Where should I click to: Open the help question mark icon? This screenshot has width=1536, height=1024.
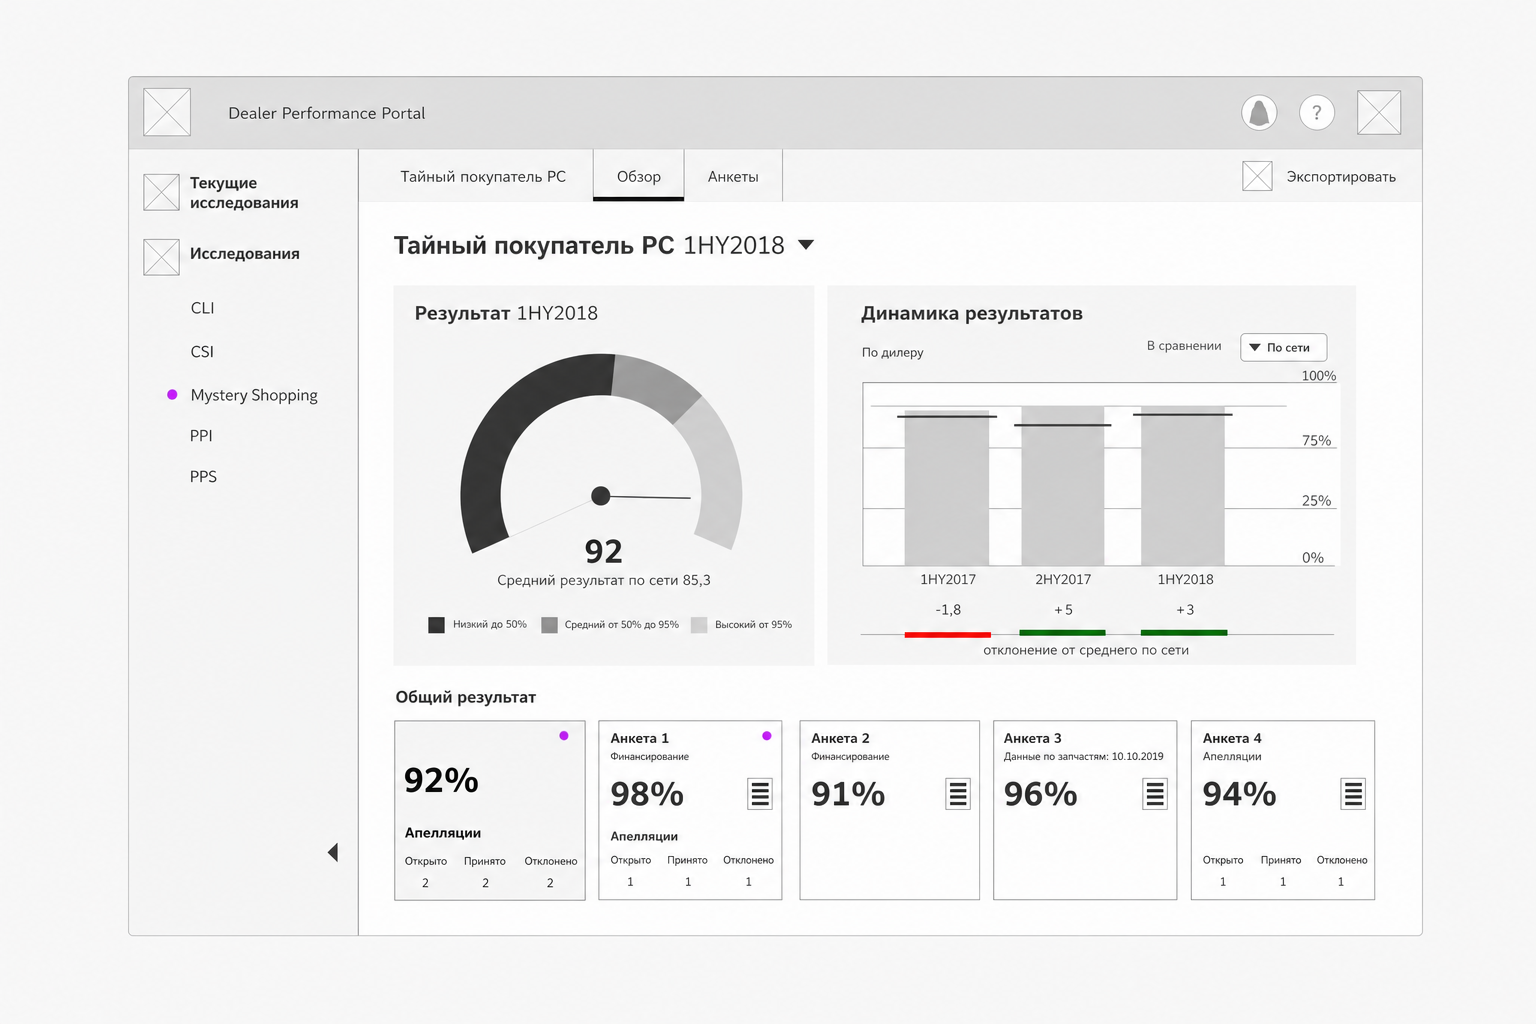point(1317,113)
